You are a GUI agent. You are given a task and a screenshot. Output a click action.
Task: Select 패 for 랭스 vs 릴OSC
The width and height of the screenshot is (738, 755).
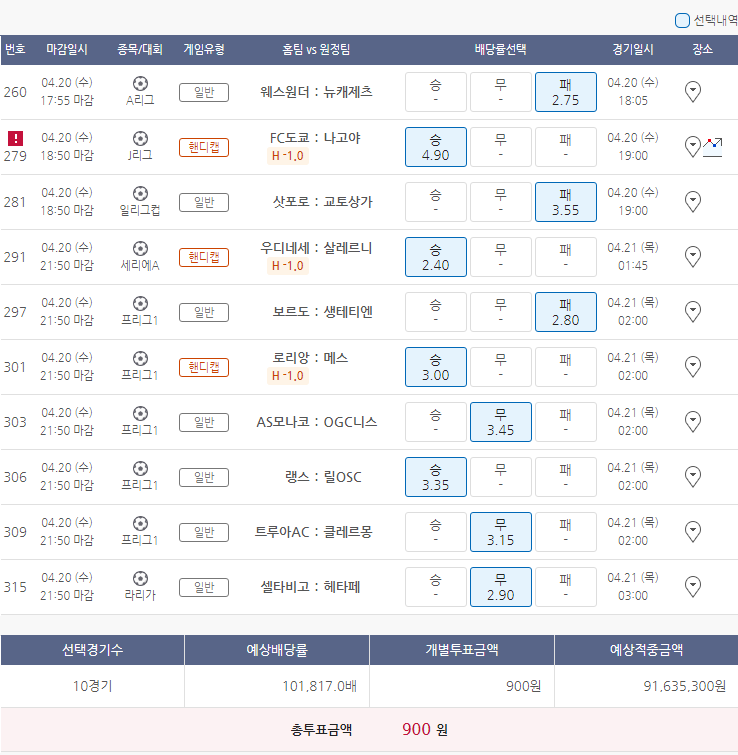click(x=566, y=477)
